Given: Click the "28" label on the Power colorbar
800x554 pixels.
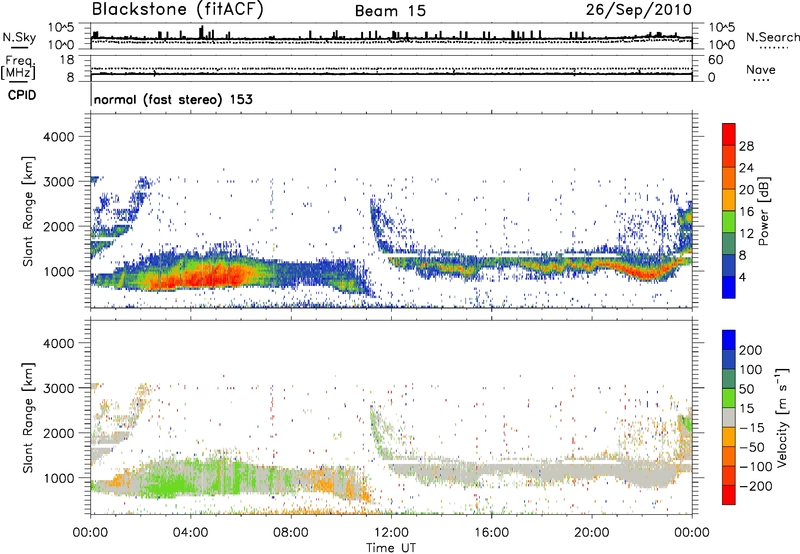Looking at the screenshot, I should pyautogui.click(x=746, y=146).
